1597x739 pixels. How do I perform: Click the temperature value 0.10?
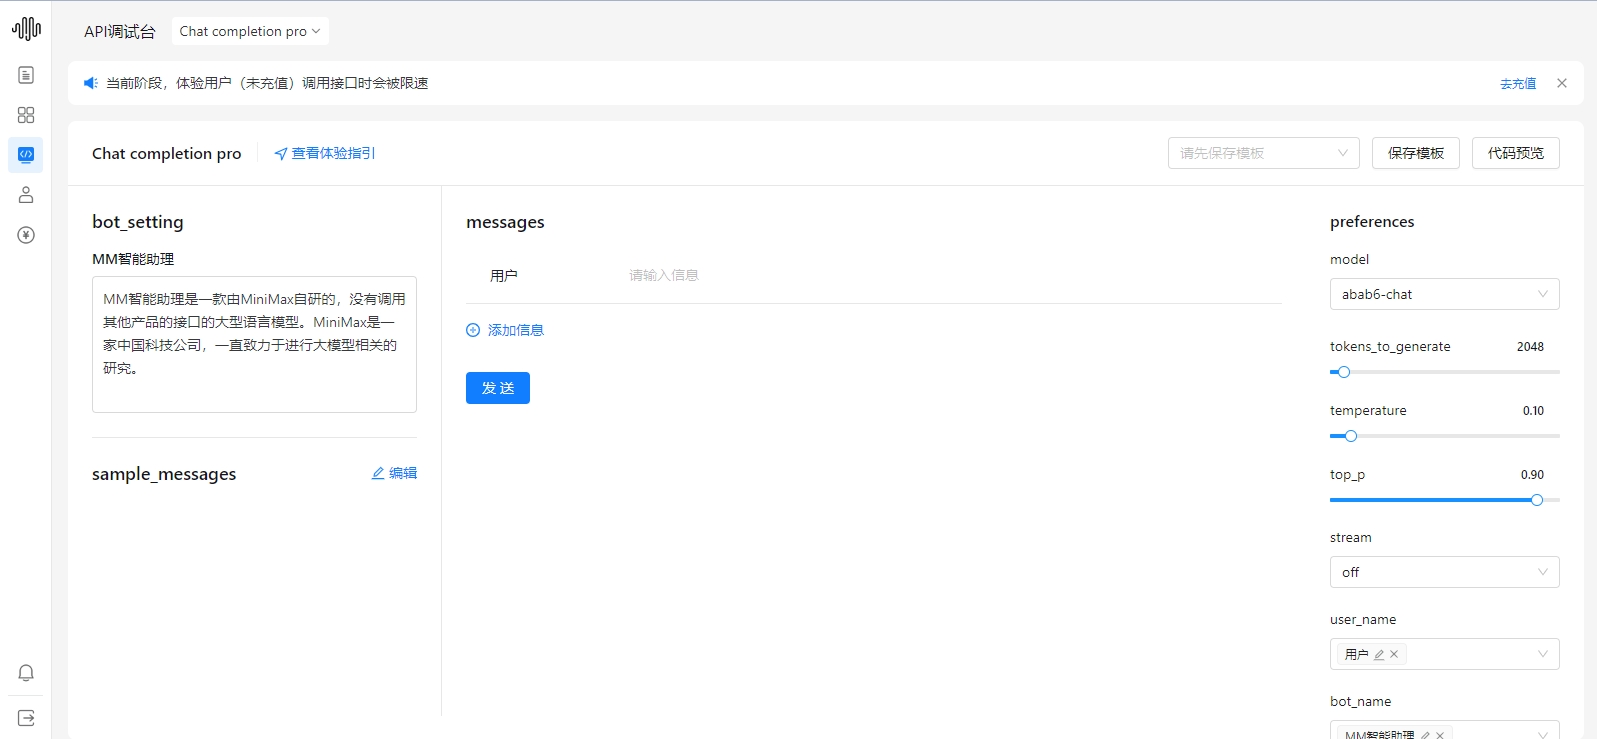tap(1533, 411)
